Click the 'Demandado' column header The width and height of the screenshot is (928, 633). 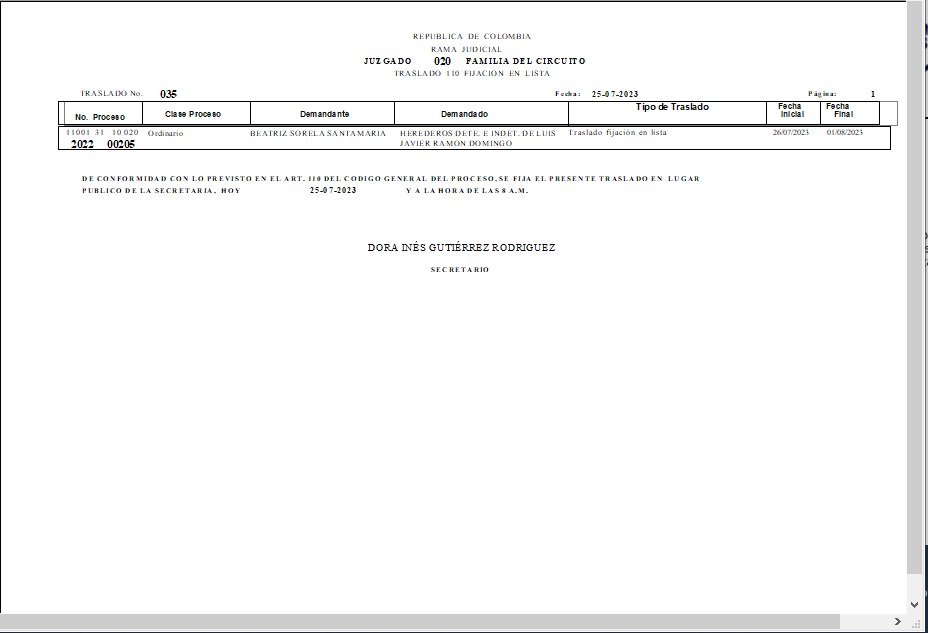464,114
